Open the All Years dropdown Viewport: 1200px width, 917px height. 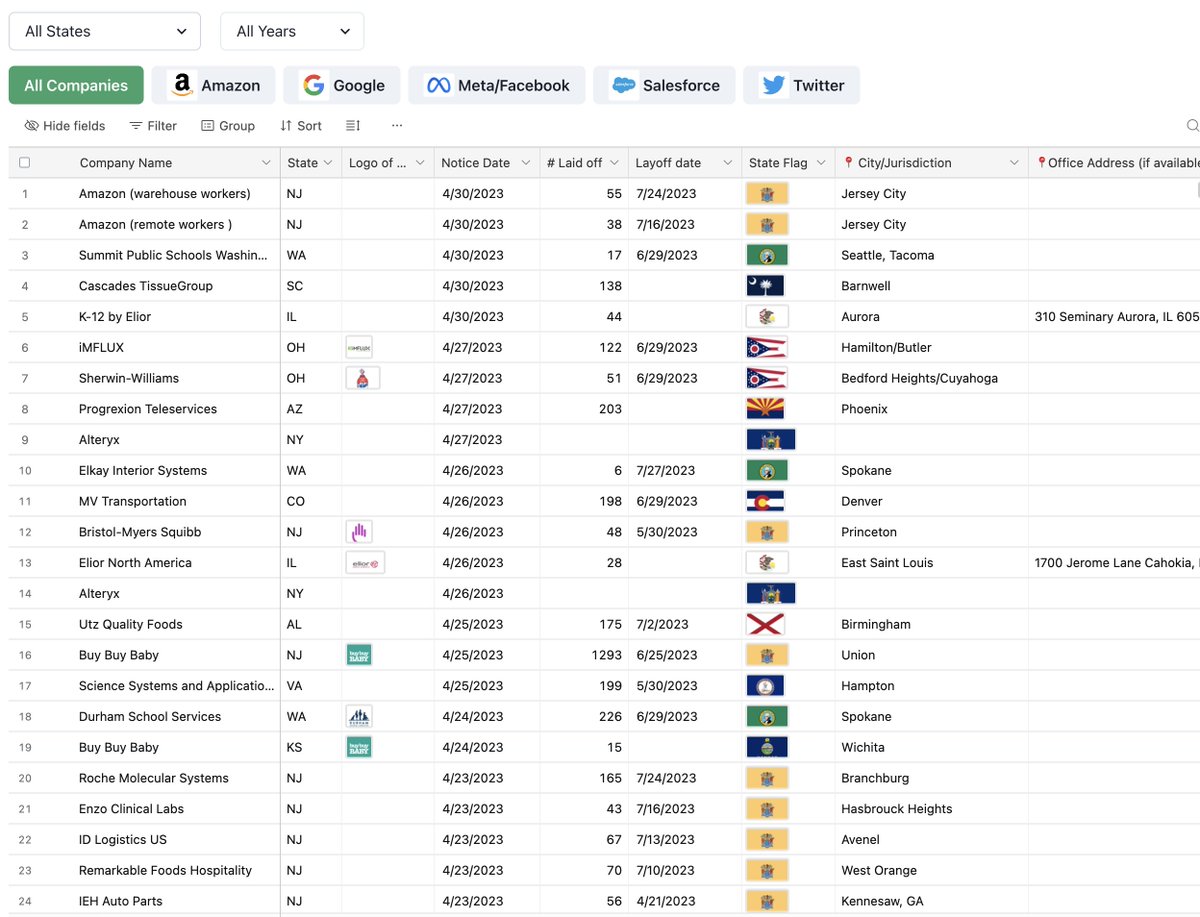pos(292,31)
